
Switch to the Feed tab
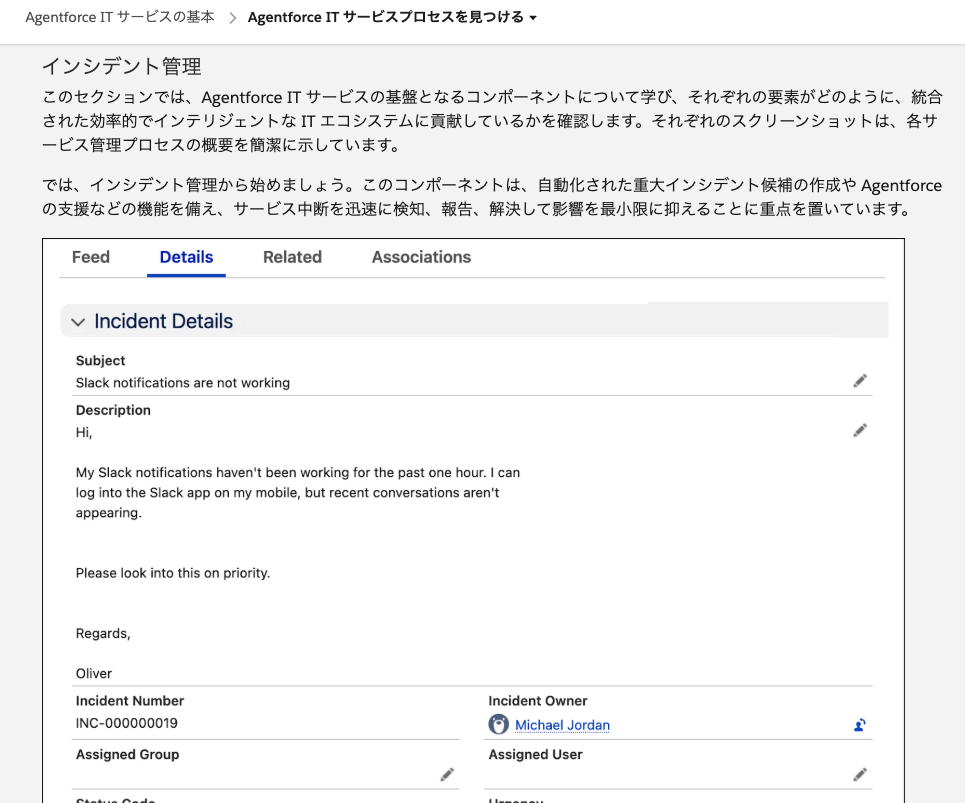click(x=91, y=257)
